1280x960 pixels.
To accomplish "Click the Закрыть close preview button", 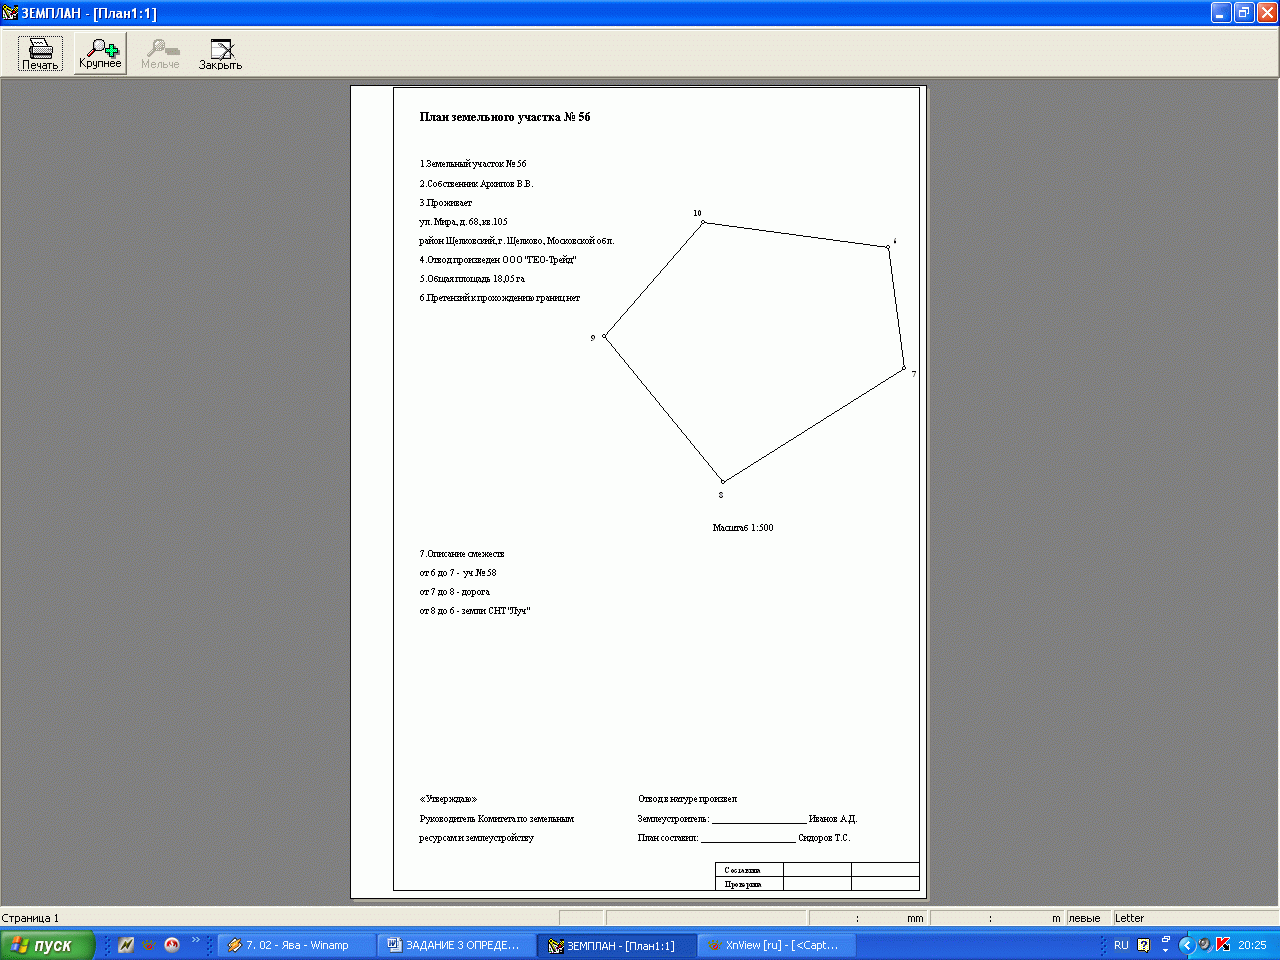I will pyautogui.click(x=220, y=54).
